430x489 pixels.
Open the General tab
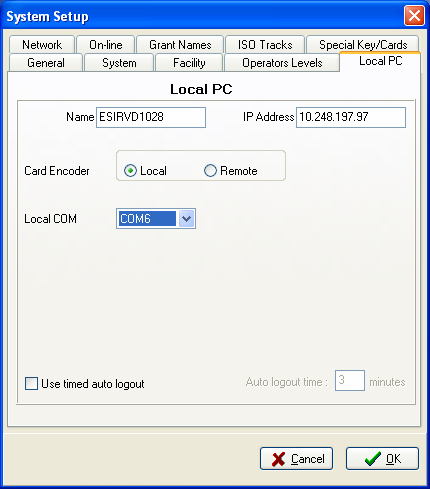coord(46,63)
